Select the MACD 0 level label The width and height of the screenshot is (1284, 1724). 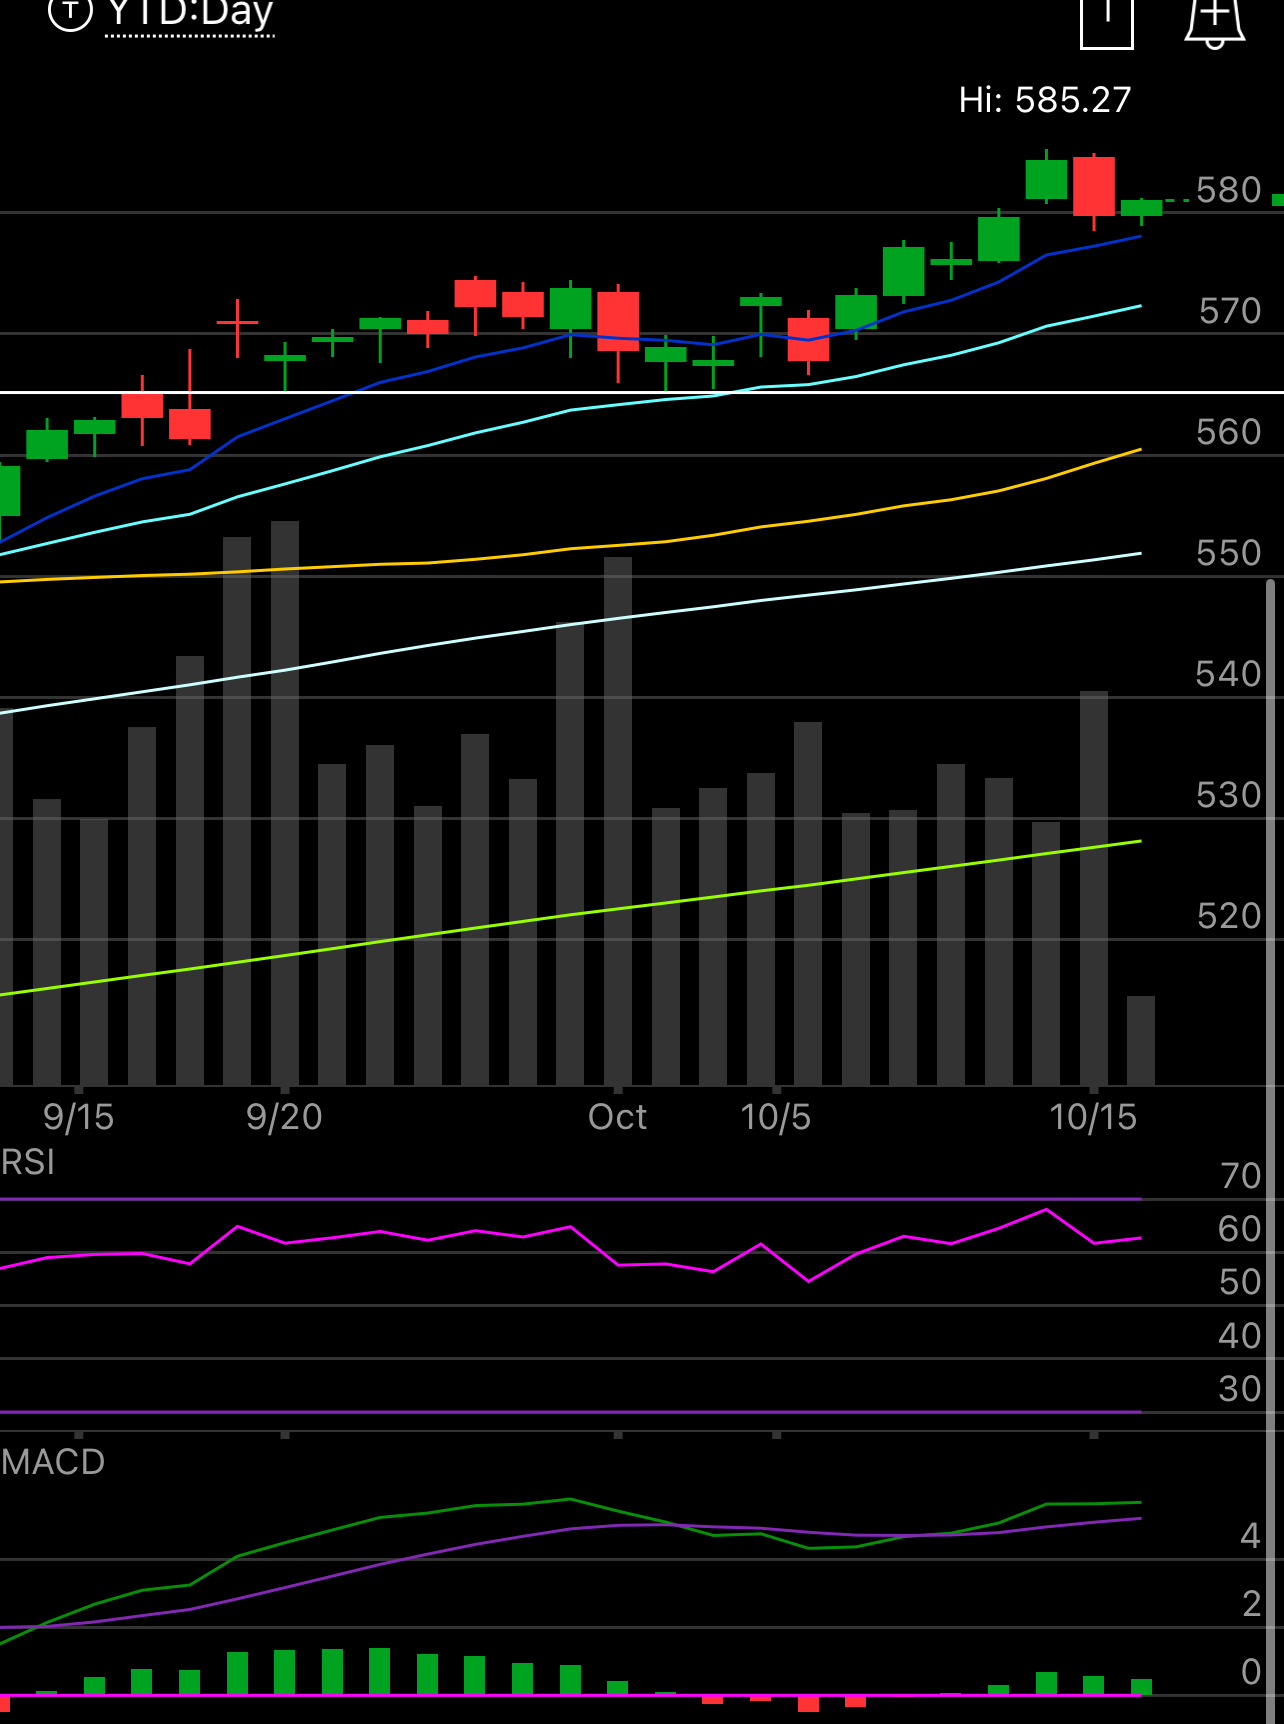pos(1251,1672)
